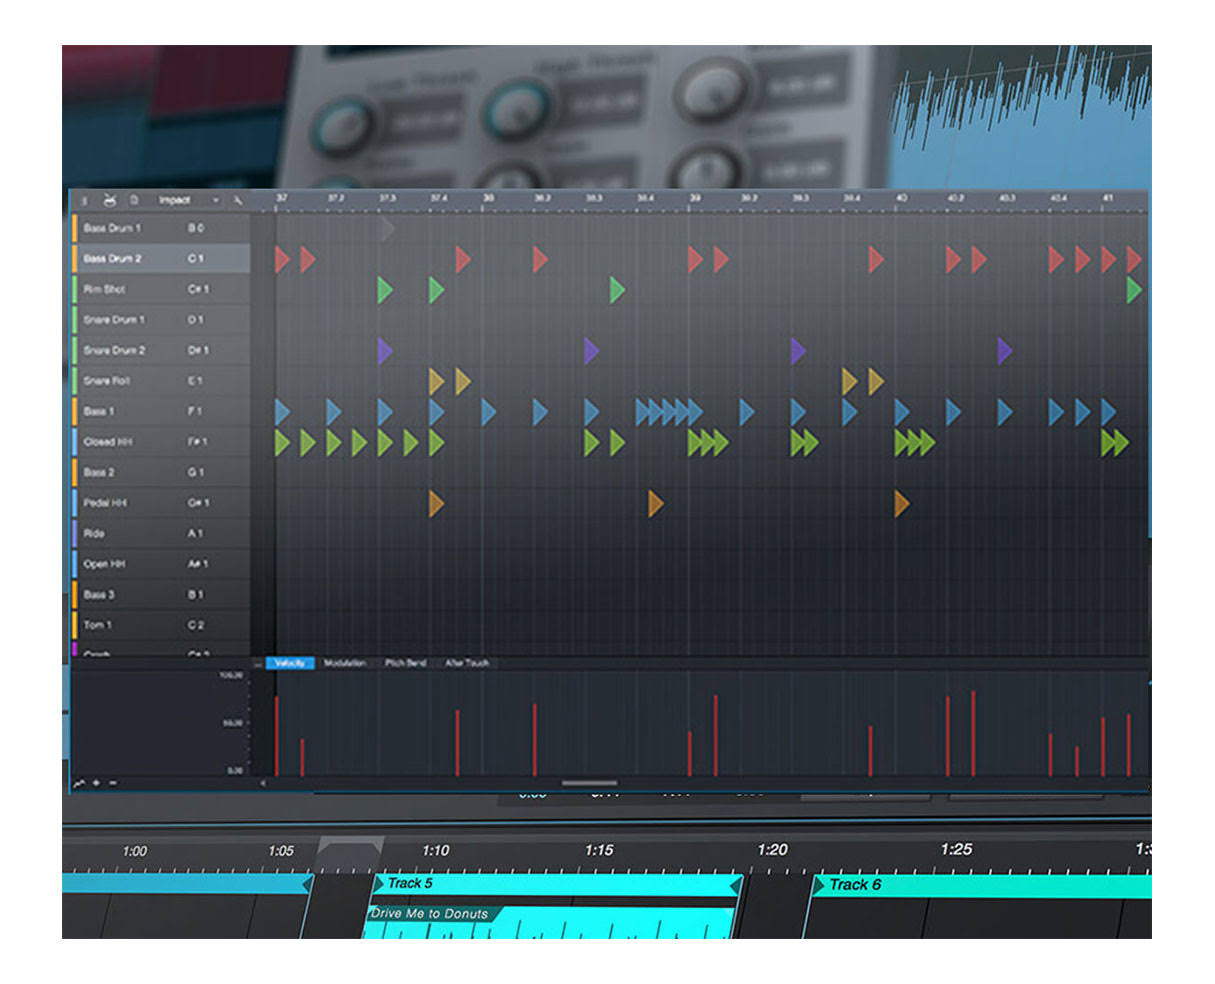Click the 1:20 mark on bottom timeline
Viewport: 1215px width, 984px height.
(x=772, y=849)
